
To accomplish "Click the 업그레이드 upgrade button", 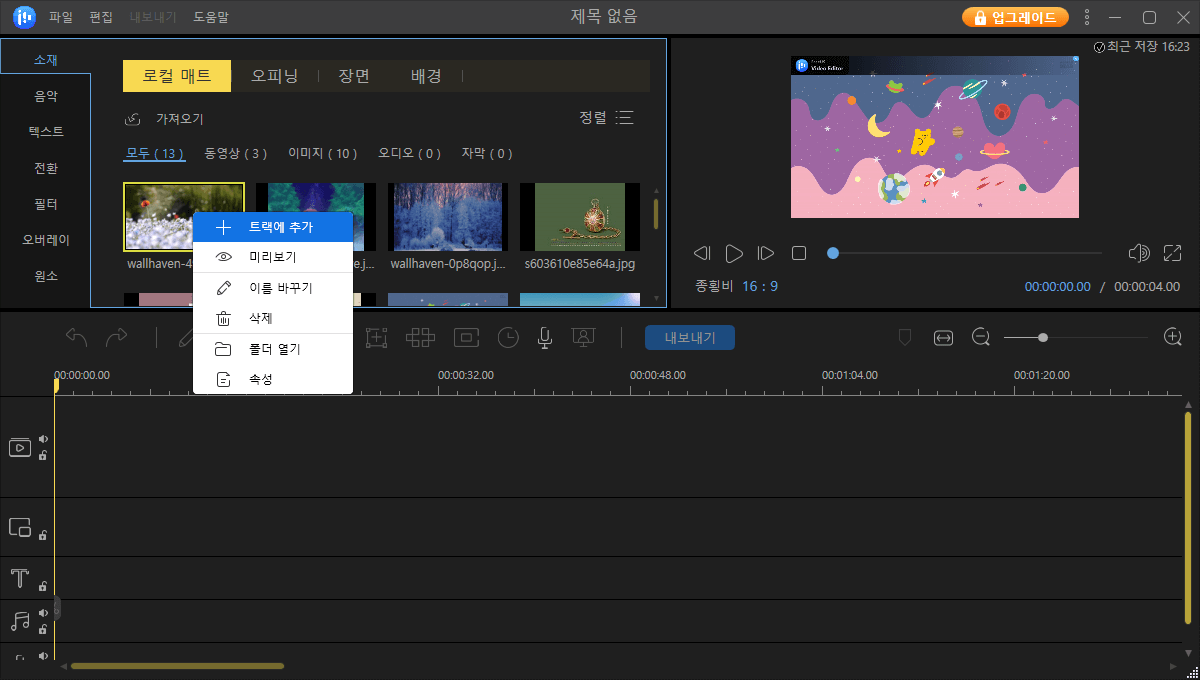I will pos(1015,17).
